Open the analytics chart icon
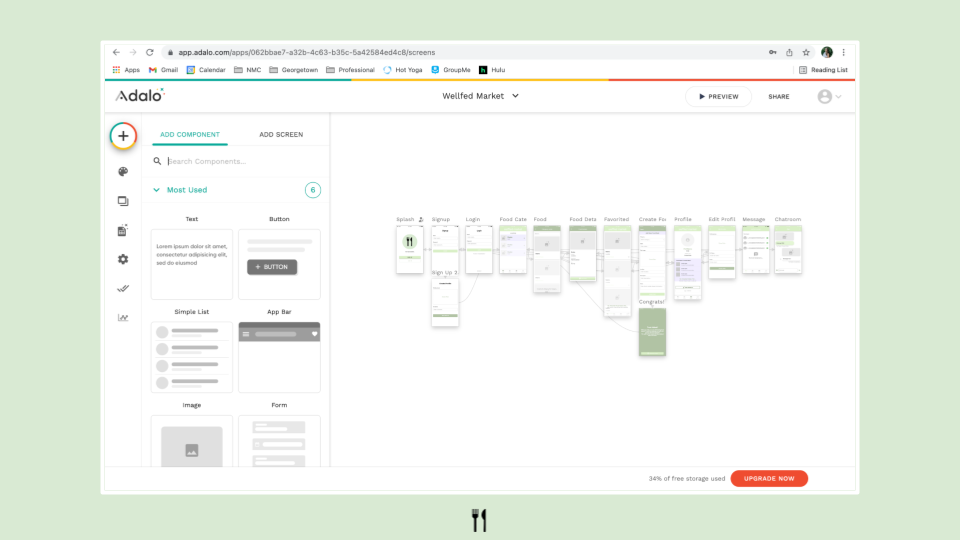This screenshot has width=960, height=540. pos(123,317)
